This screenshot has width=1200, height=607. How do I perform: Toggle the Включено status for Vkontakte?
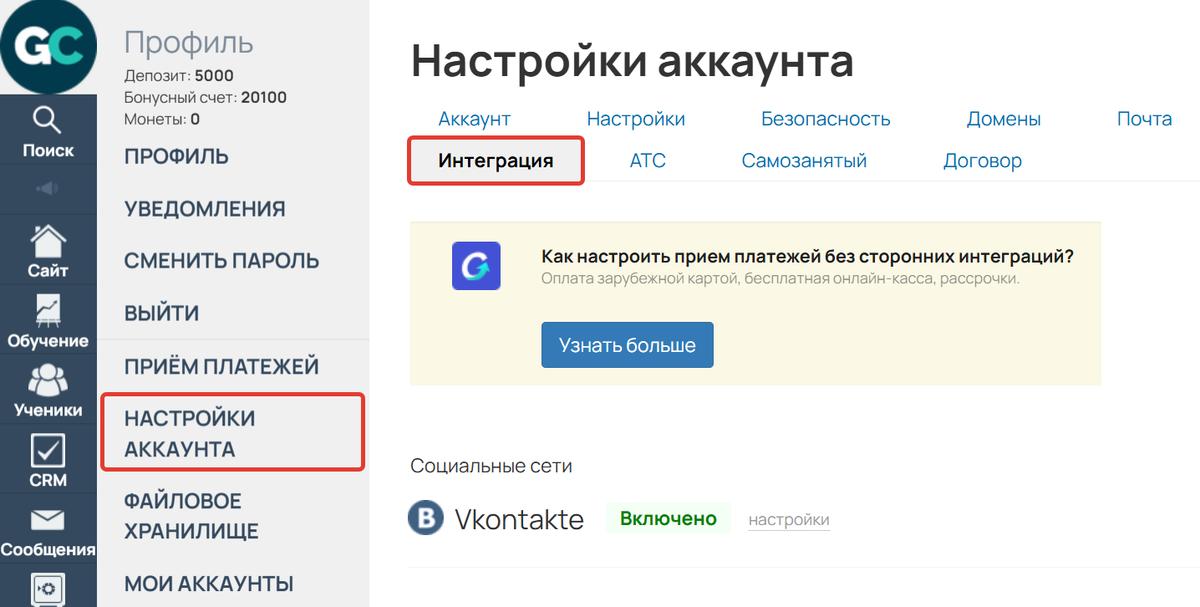[668, 518]
